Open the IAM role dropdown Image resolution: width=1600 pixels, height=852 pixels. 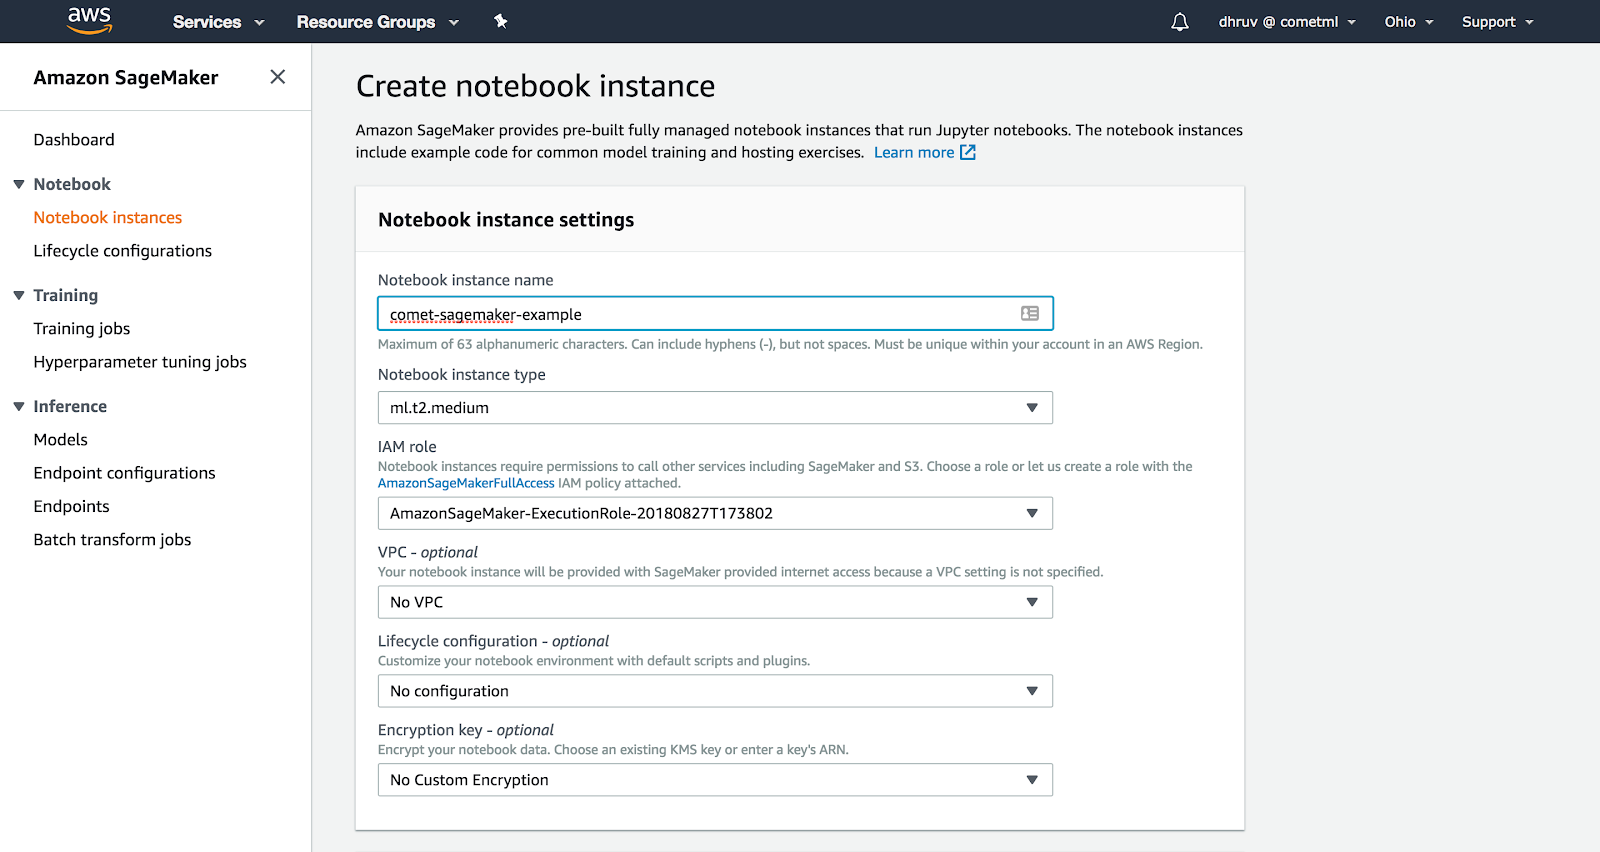click(x=715, y=513)
